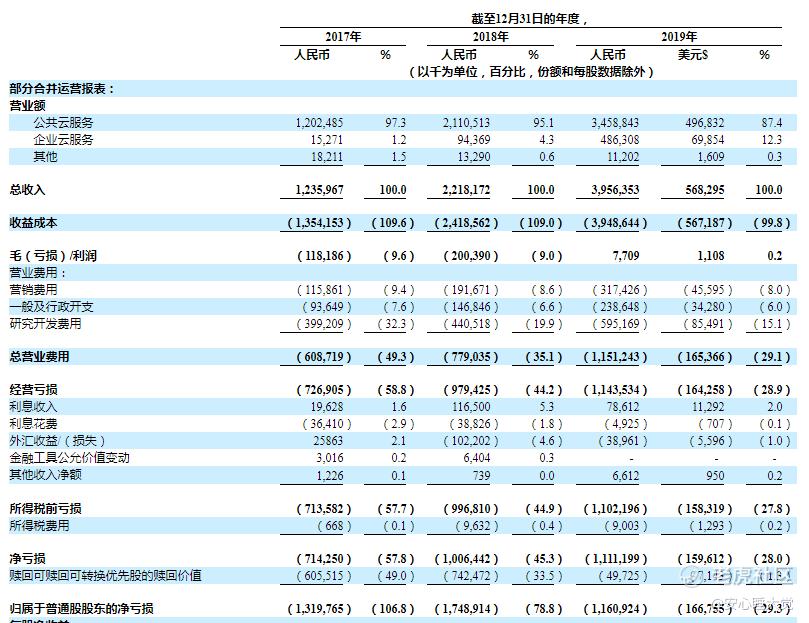The image size is (809, 623).
Task: Select the 企业云服务 row label
Action: point(63,140)
